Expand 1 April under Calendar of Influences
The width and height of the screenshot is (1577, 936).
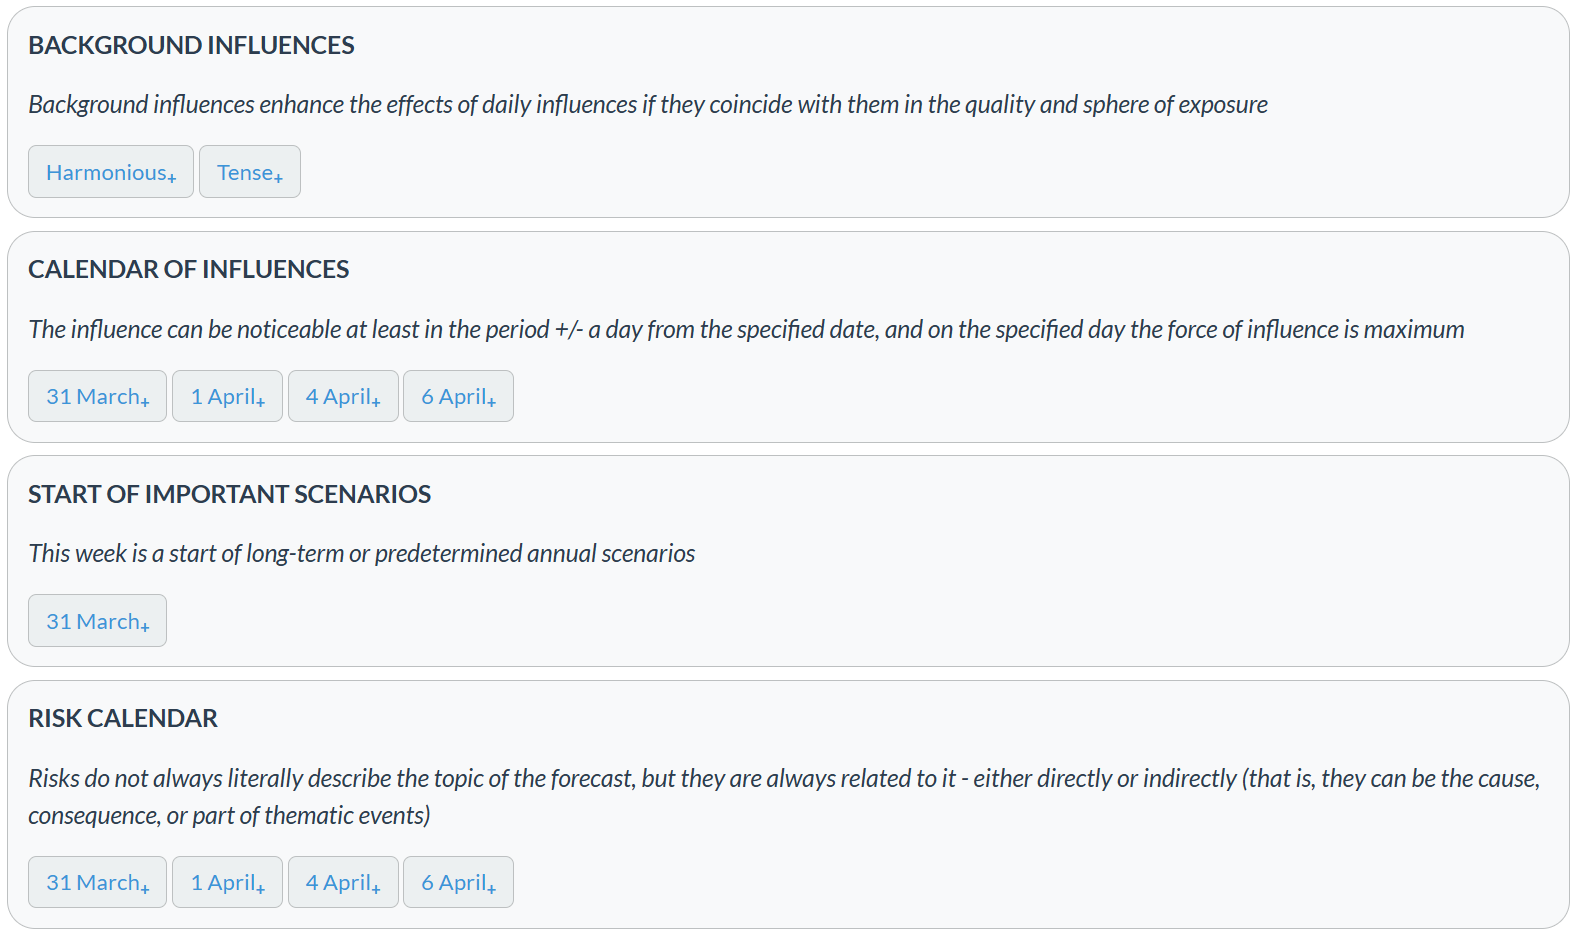coord(226,396)
